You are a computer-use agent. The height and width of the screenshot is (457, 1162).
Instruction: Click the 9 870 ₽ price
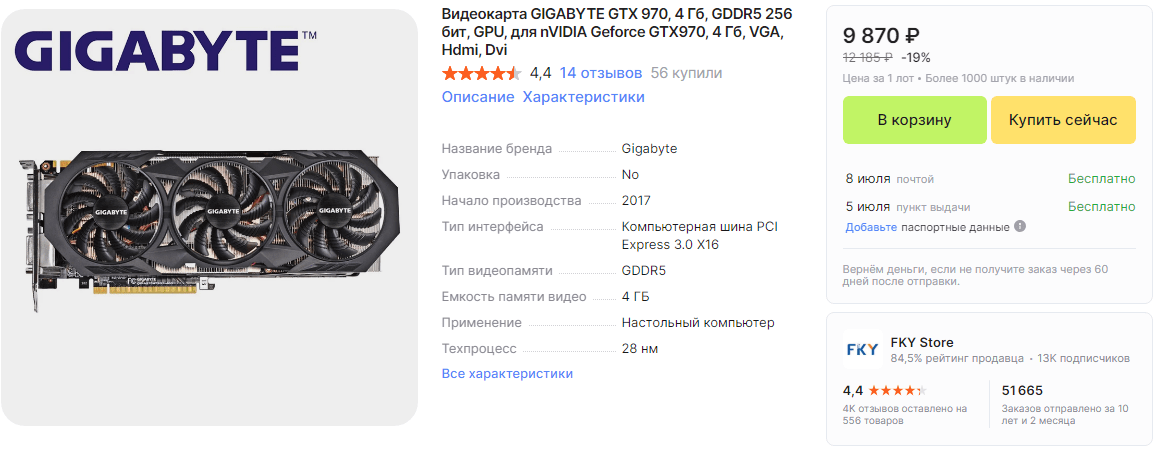[882, 36]
